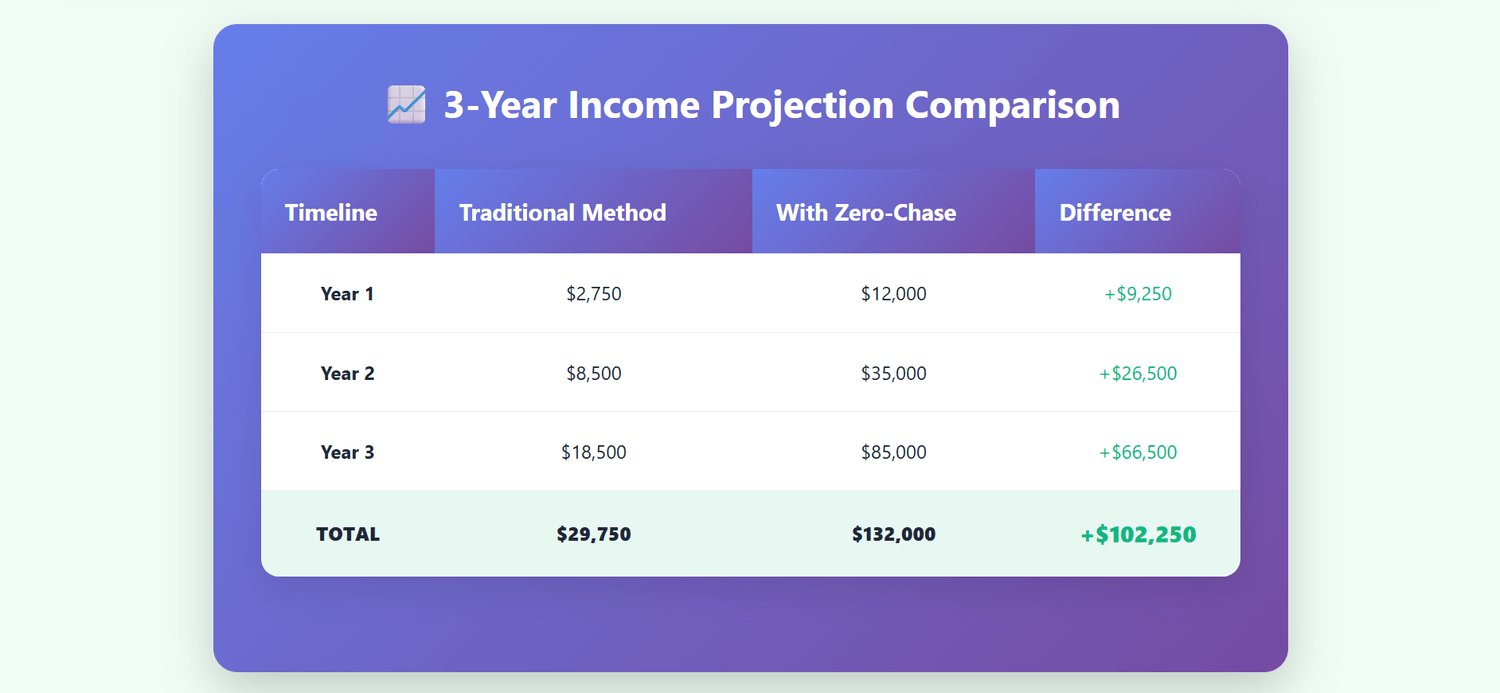Image resolution: width=1500 pixels, height=693 pixels.
Task: Click the $18,500 Year 3 value
Action: 593,452
